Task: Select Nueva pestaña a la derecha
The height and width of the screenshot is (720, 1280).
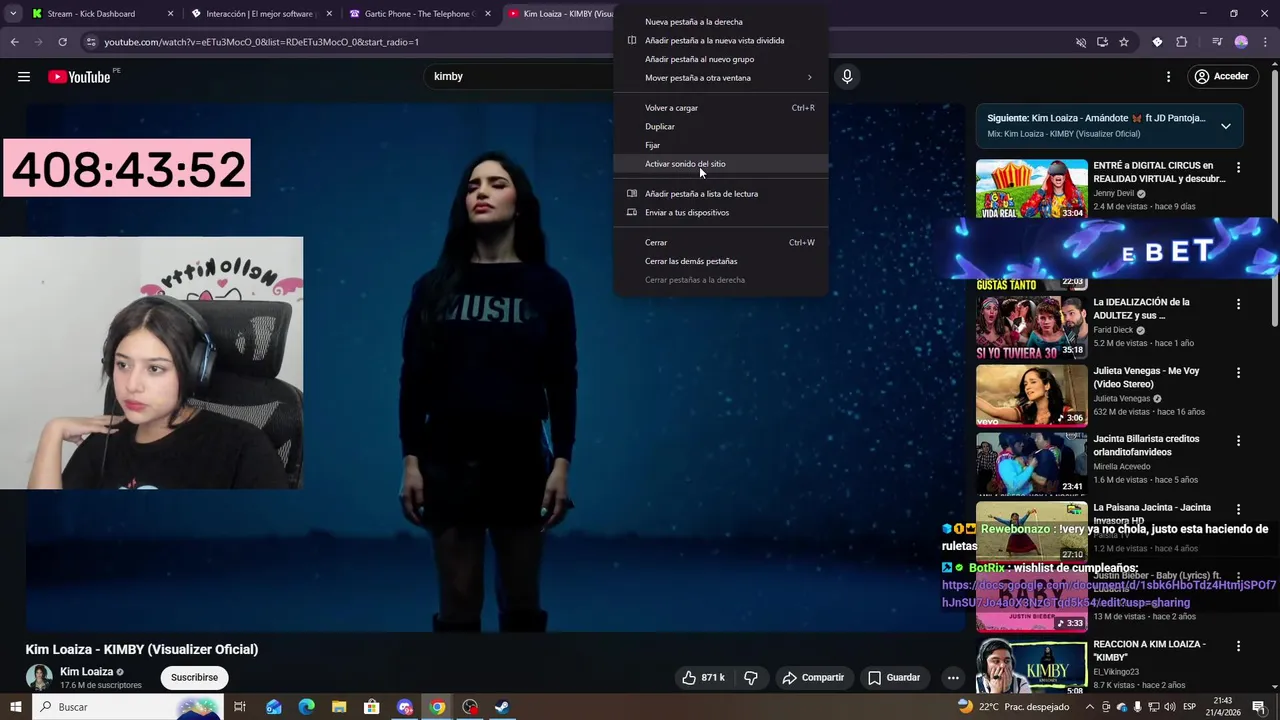Action: pyautogui.click(x=721, y=22)
